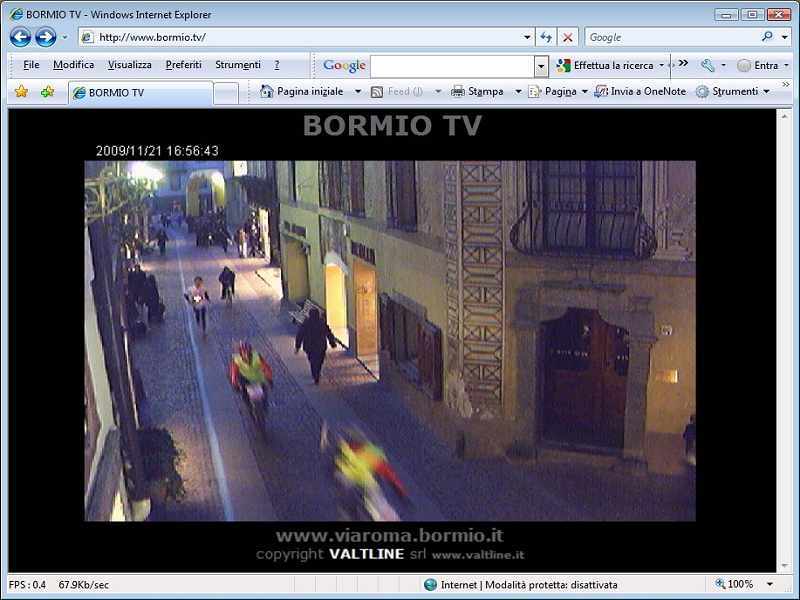Open the Google toolbar search box dropdown

coord(542,66)
